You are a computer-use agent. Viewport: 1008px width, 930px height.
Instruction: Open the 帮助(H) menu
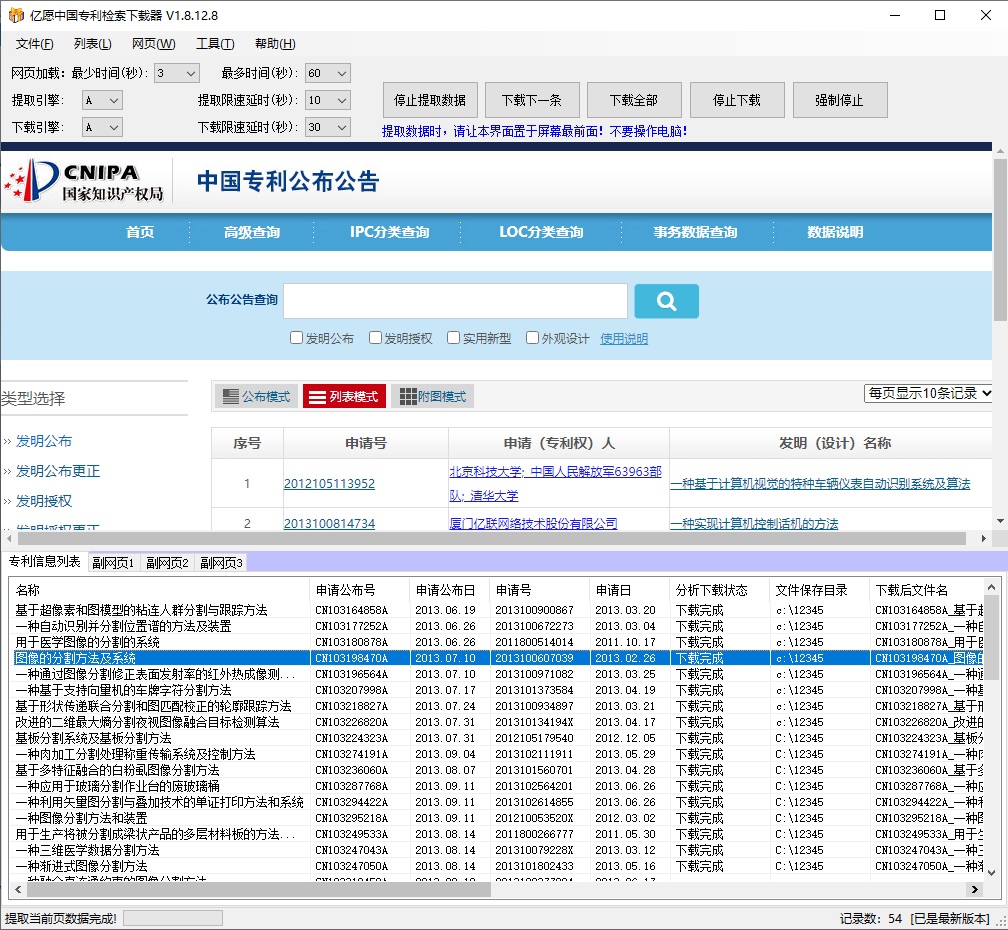point(275,44)
